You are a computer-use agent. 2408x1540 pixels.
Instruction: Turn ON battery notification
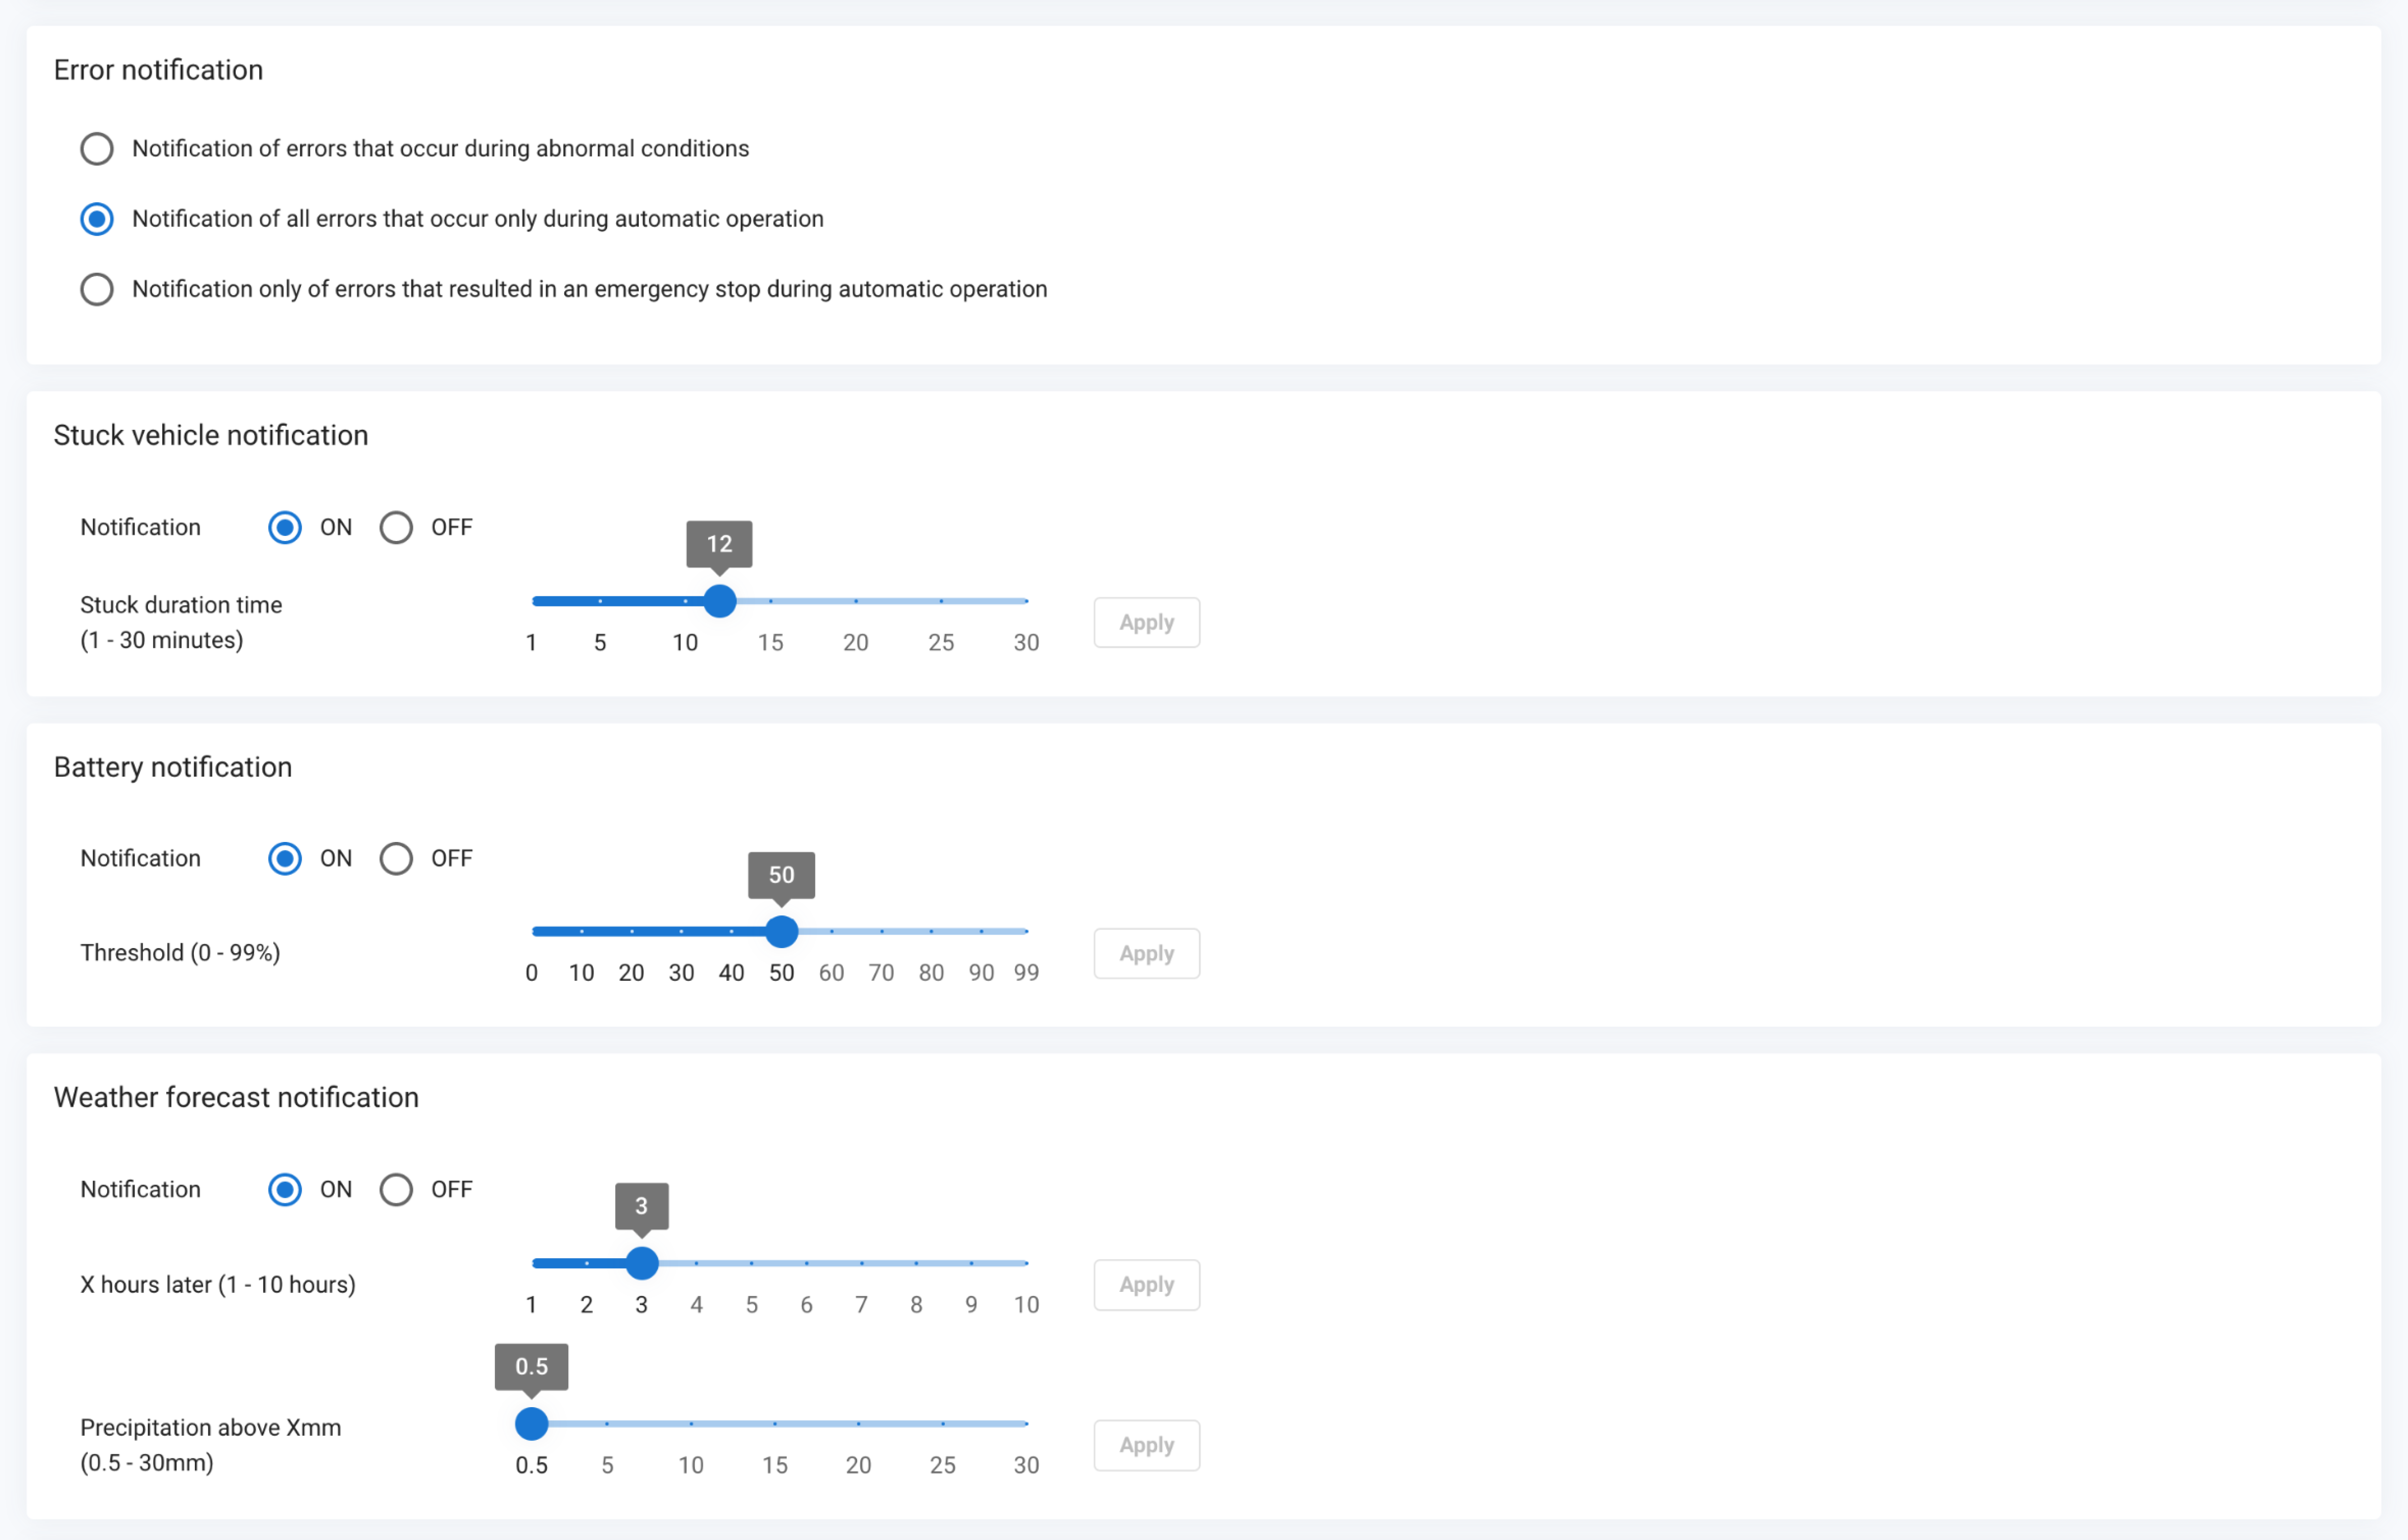tap(285, 858)
